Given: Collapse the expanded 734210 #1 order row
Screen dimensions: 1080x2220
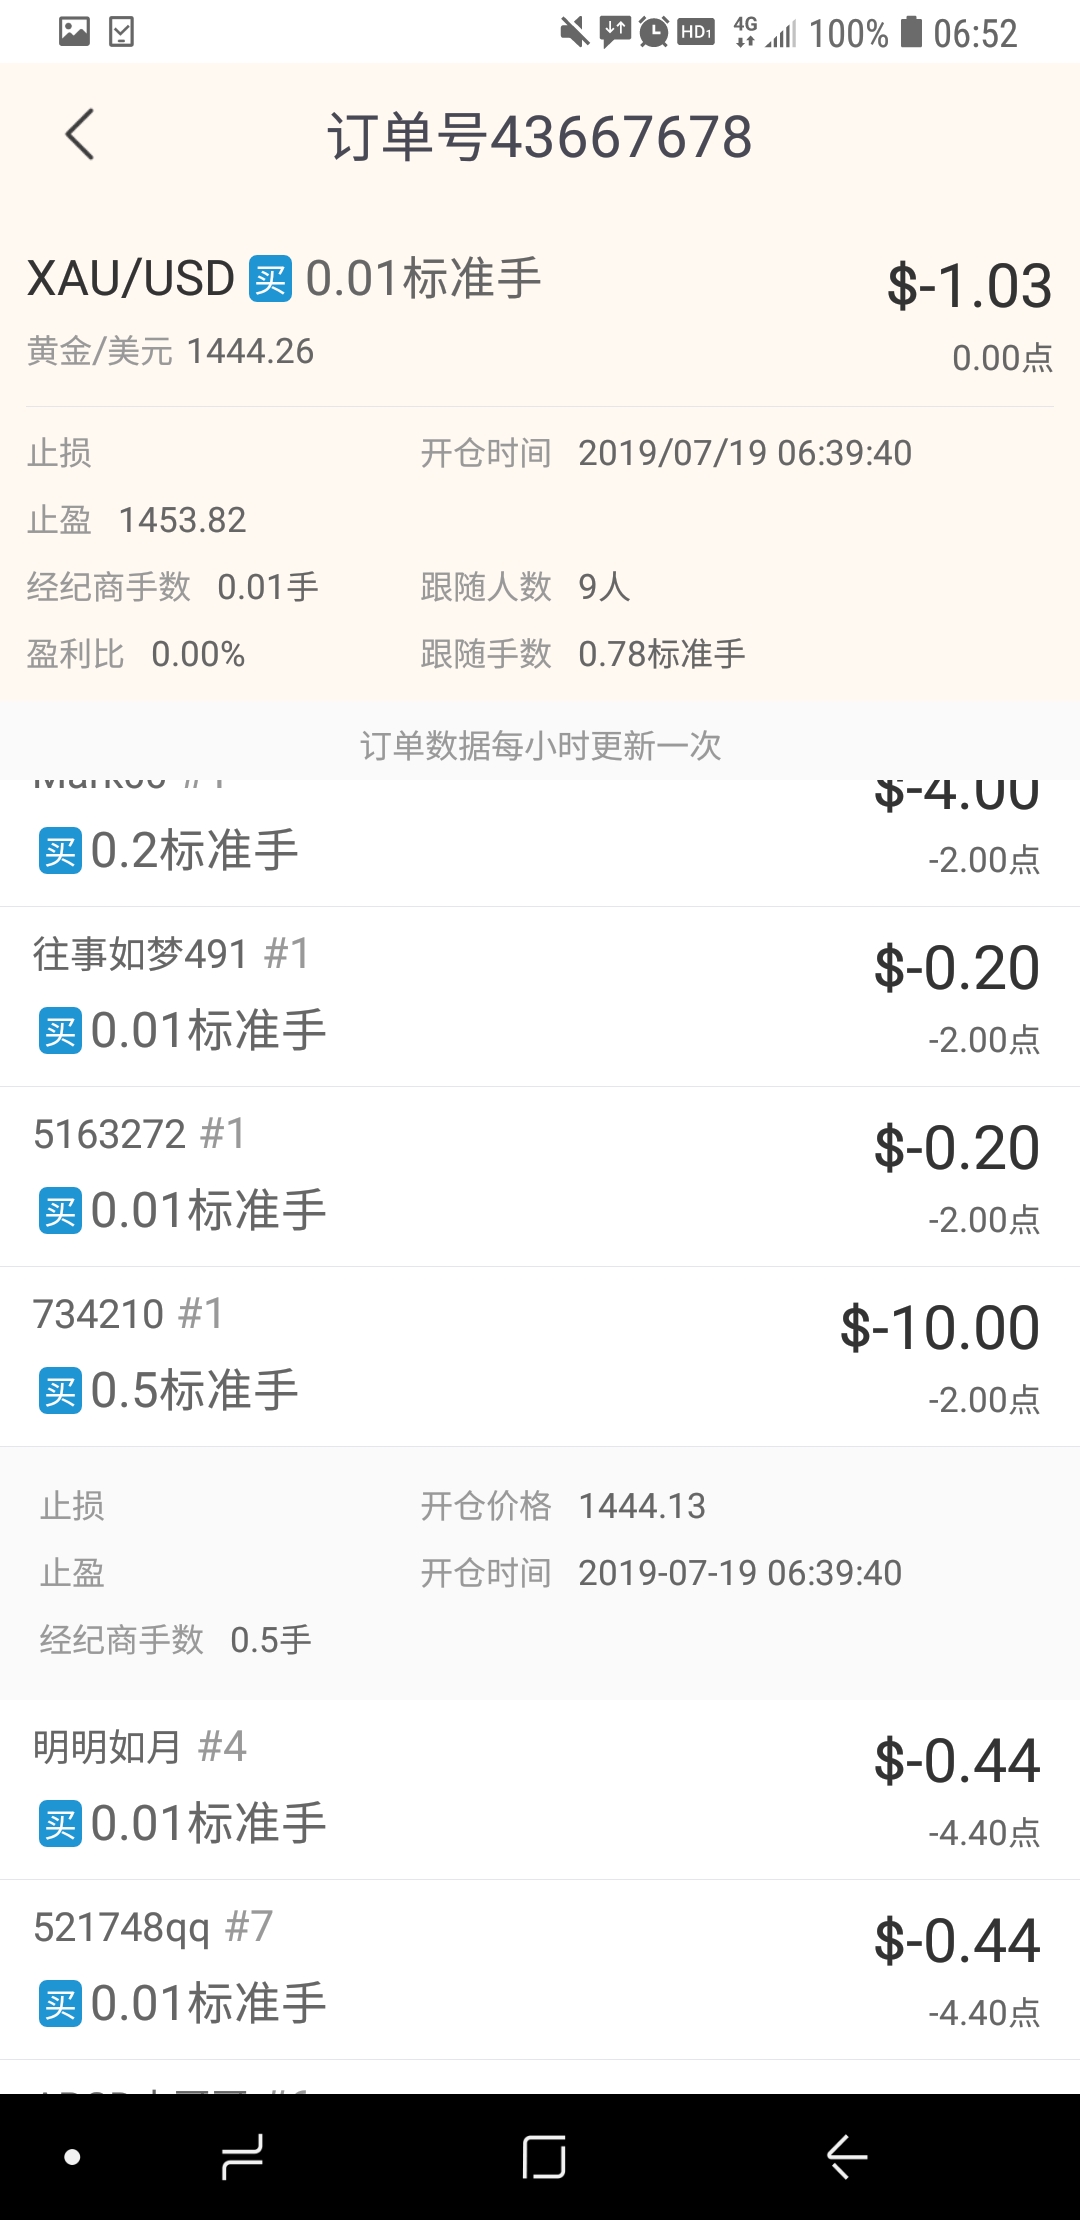Looking at the screenshot, I should 540,1356.
